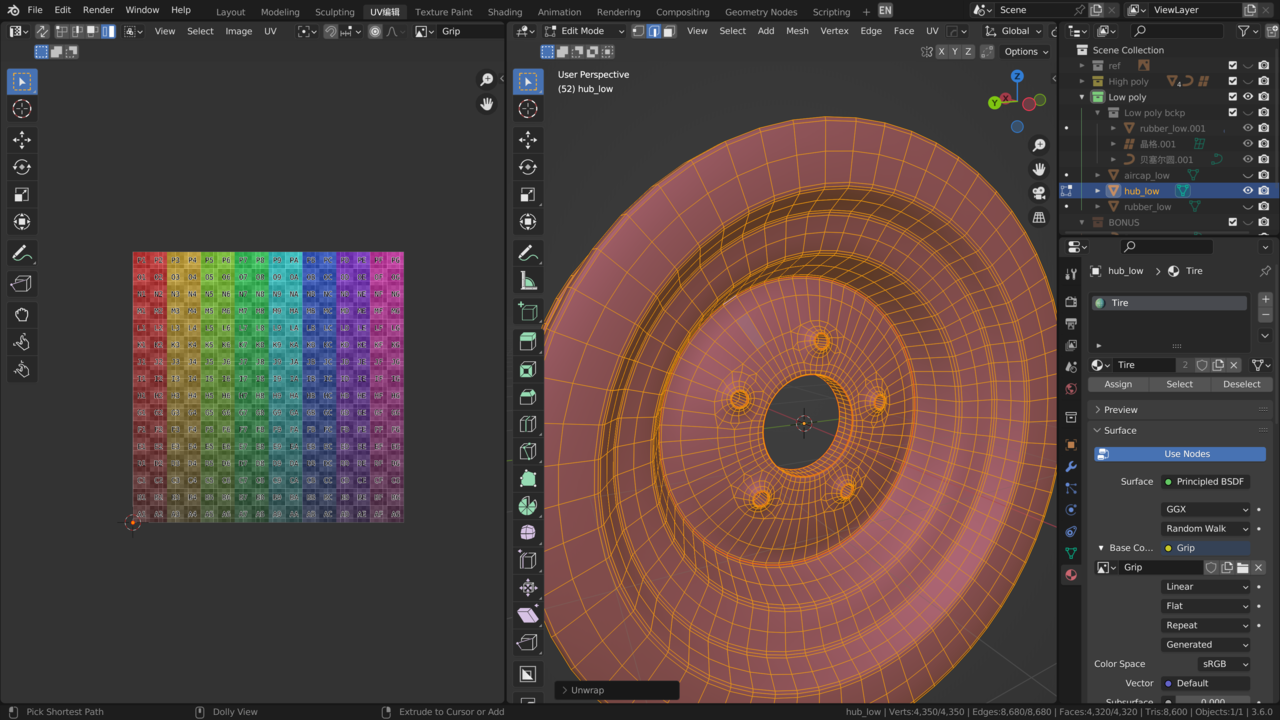Select the Tire material slot
This screenshot has height=720, width=1280.
coord(1171,303)
